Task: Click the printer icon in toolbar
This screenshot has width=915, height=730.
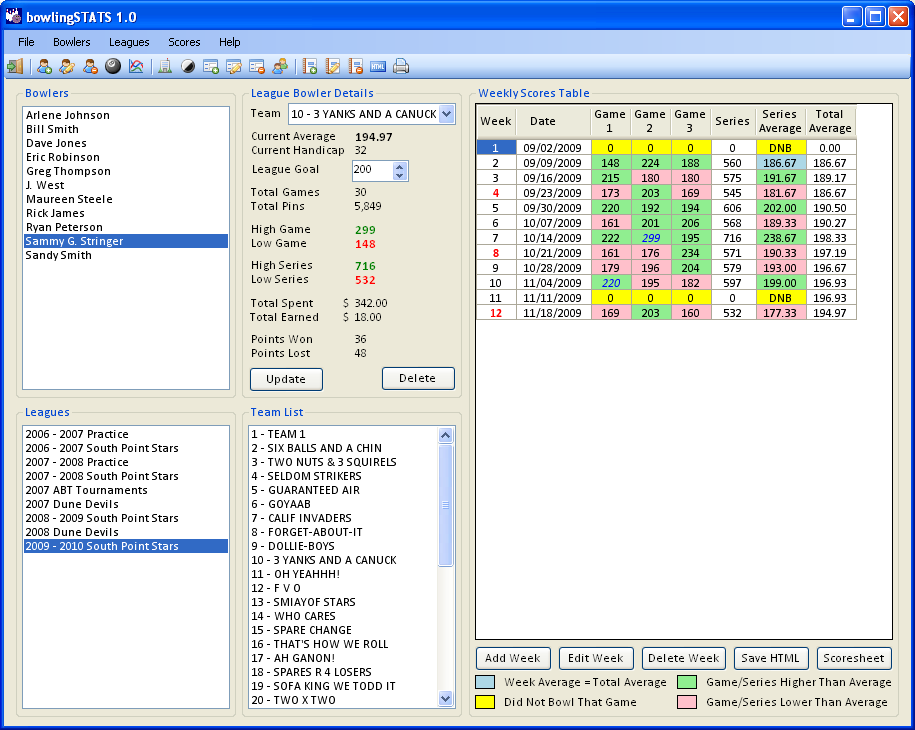Action: (x=401, y=67)
